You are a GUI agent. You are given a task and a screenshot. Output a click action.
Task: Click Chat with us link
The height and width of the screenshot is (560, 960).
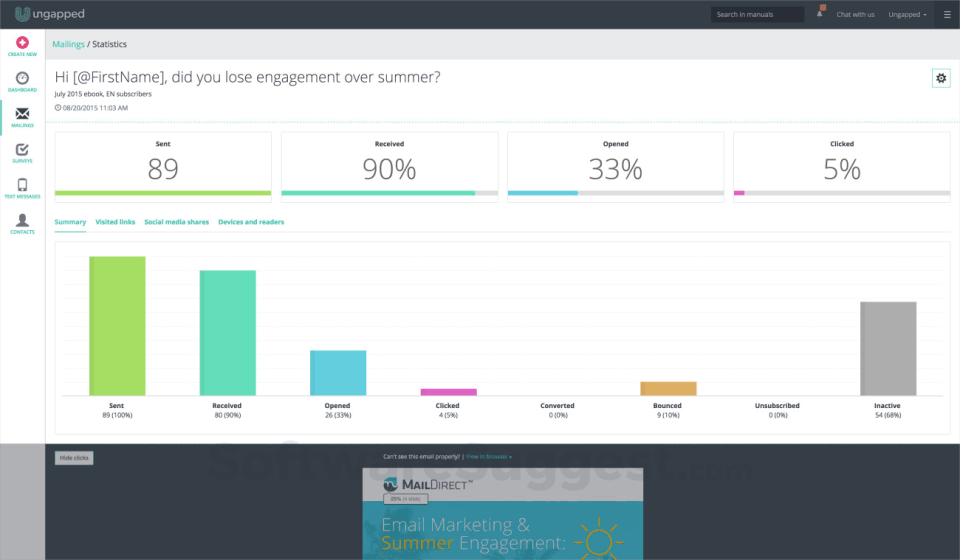click(855, 14)
